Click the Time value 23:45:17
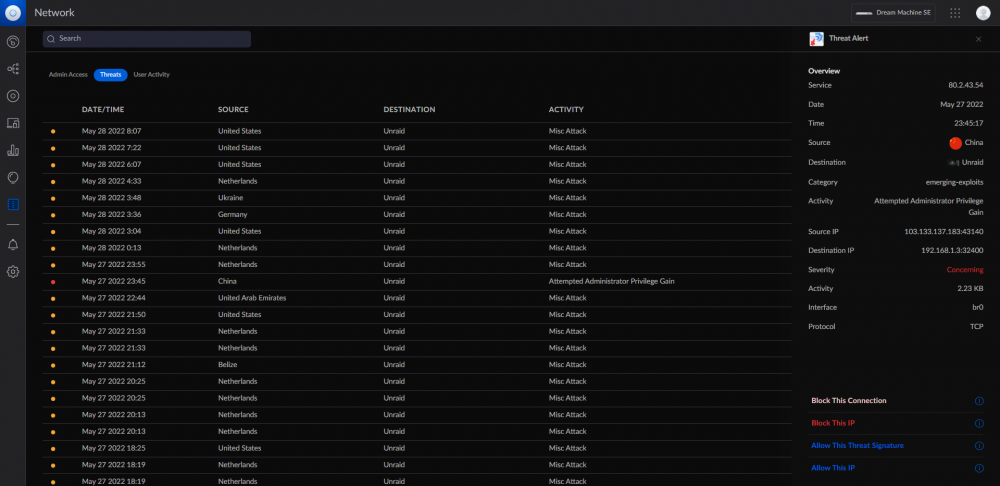Image resolution: width=1000 pixels, height=486 pixels. 969,123
